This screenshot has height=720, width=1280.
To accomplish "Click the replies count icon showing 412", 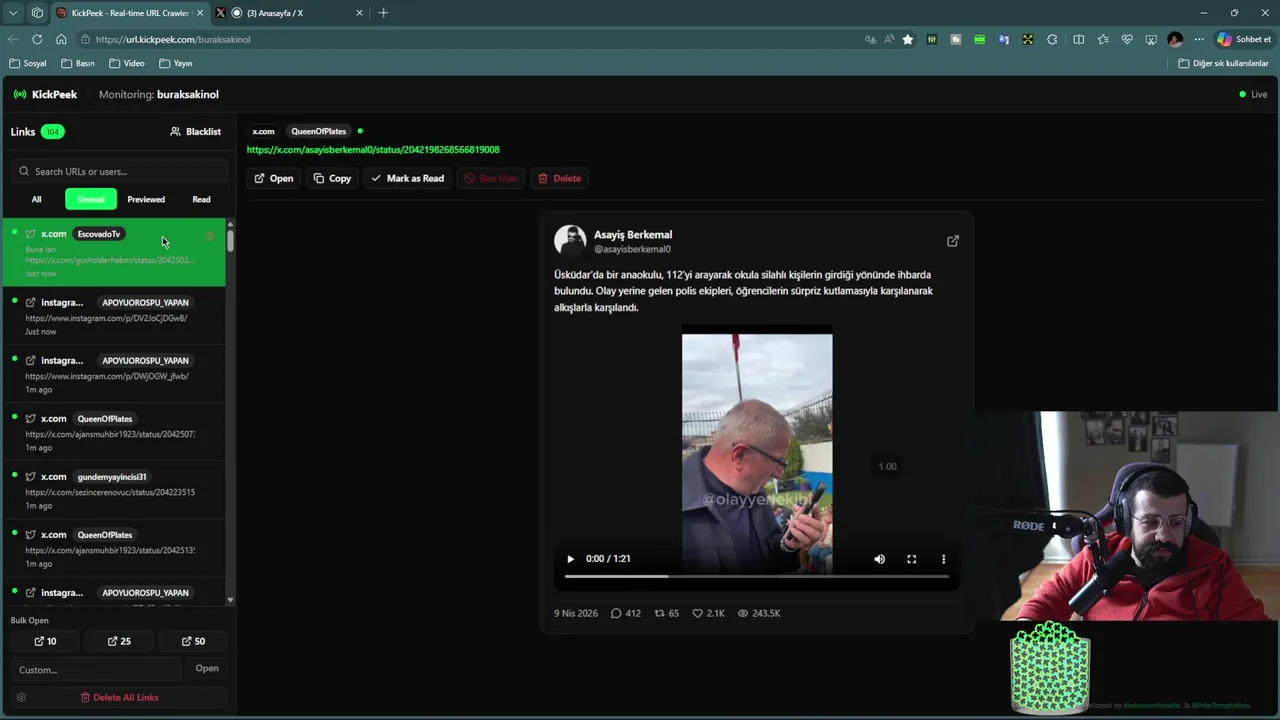I will pos(616,613).
